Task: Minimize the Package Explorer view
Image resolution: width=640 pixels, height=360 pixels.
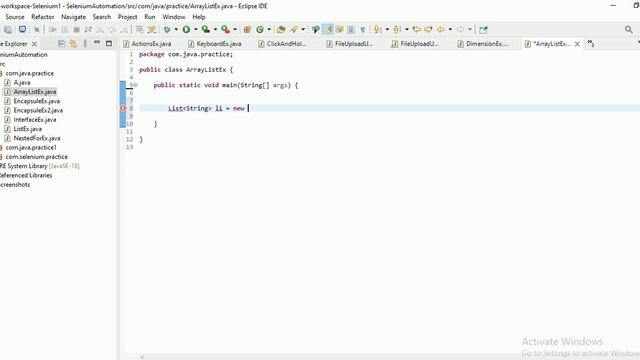Action: tap(97, 42)
